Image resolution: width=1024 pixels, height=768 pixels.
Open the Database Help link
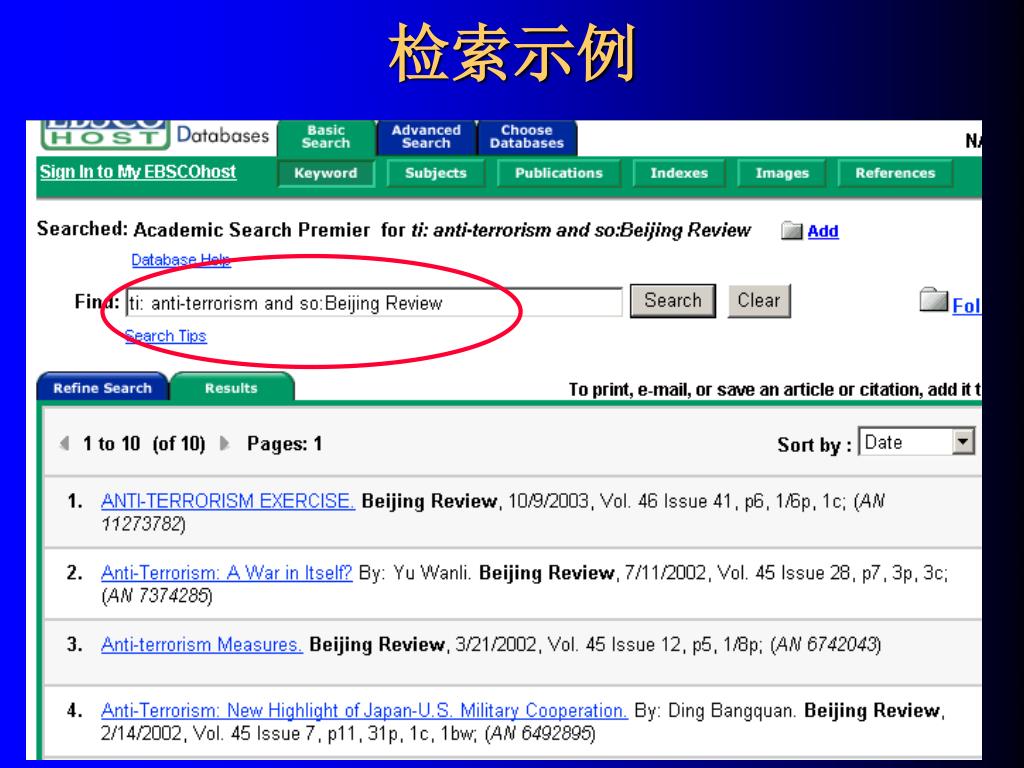point(181,260)
